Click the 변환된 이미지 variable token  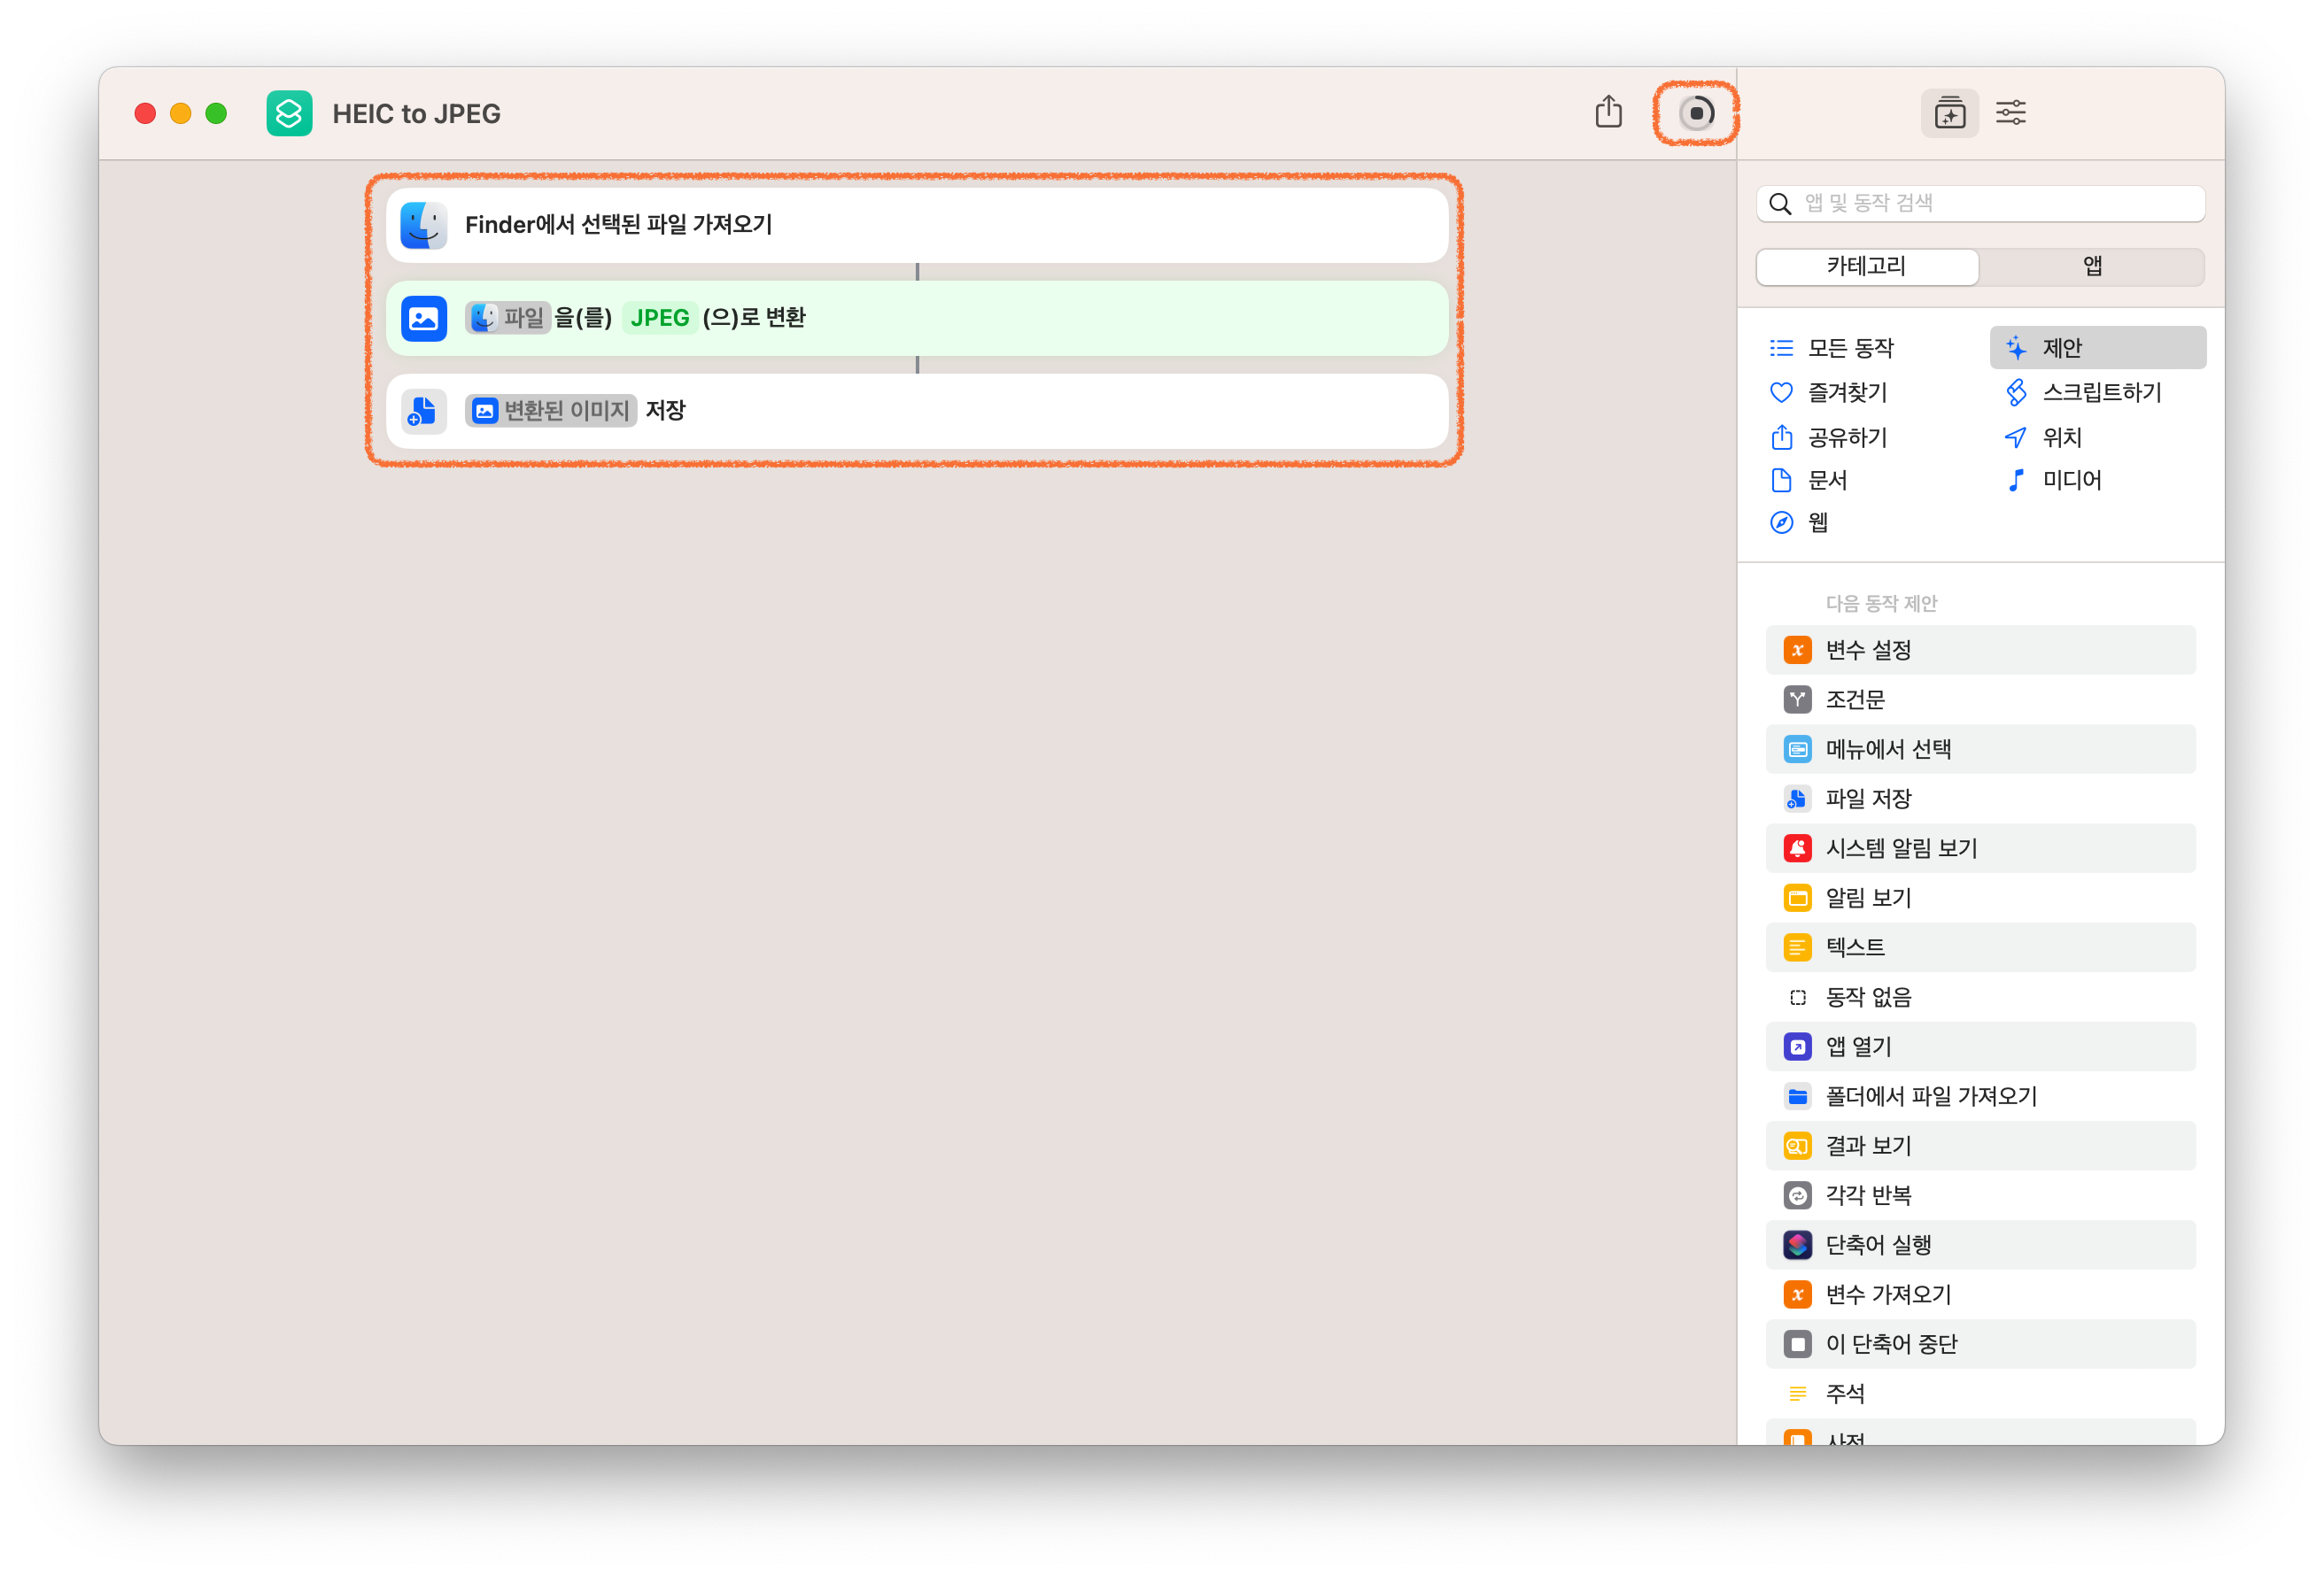(x=551, y=411)
